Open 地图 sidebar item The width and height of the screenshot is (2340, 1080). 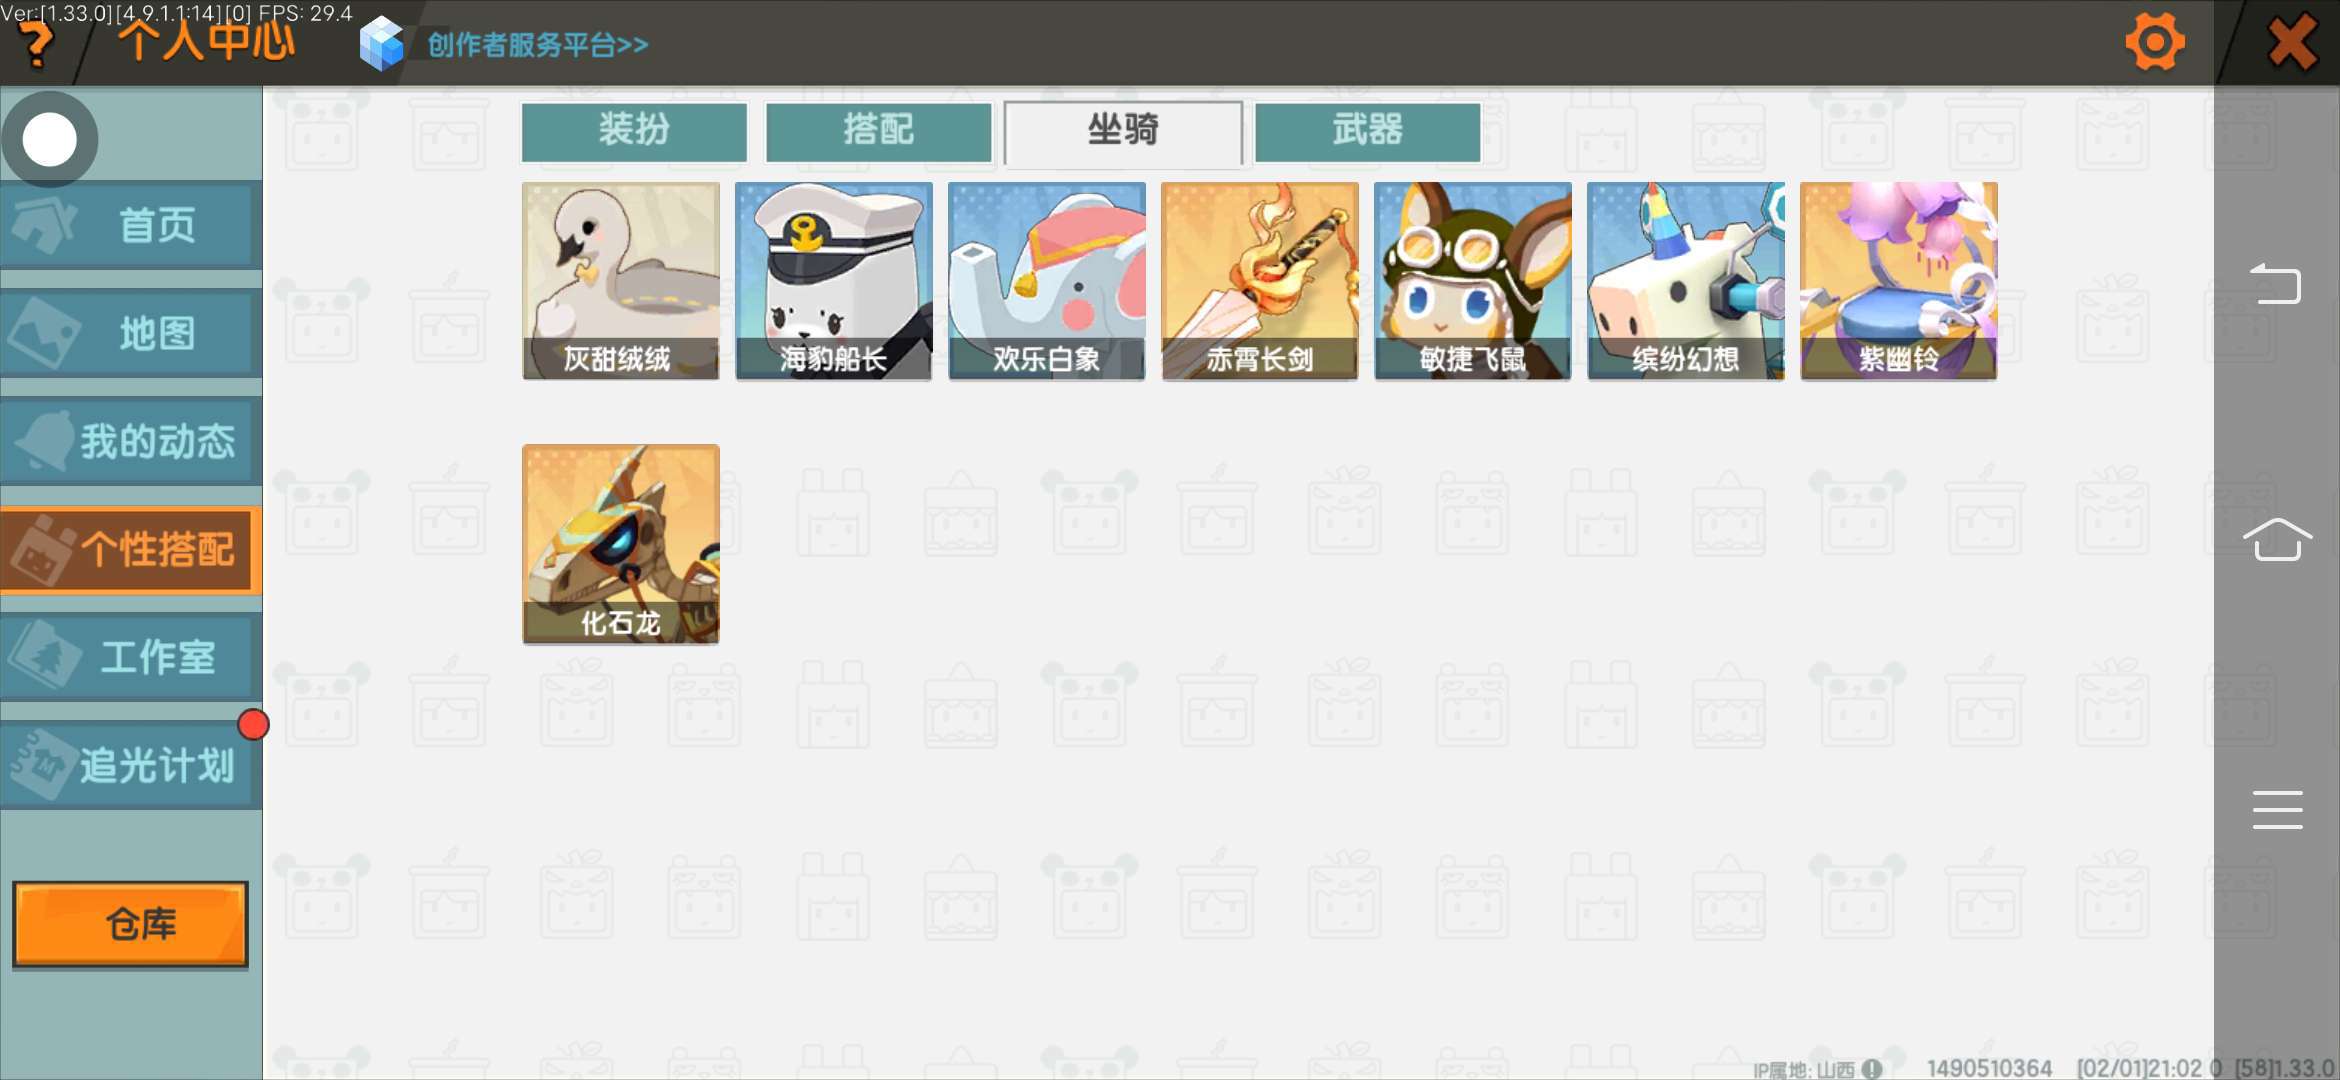pos(131,333)
